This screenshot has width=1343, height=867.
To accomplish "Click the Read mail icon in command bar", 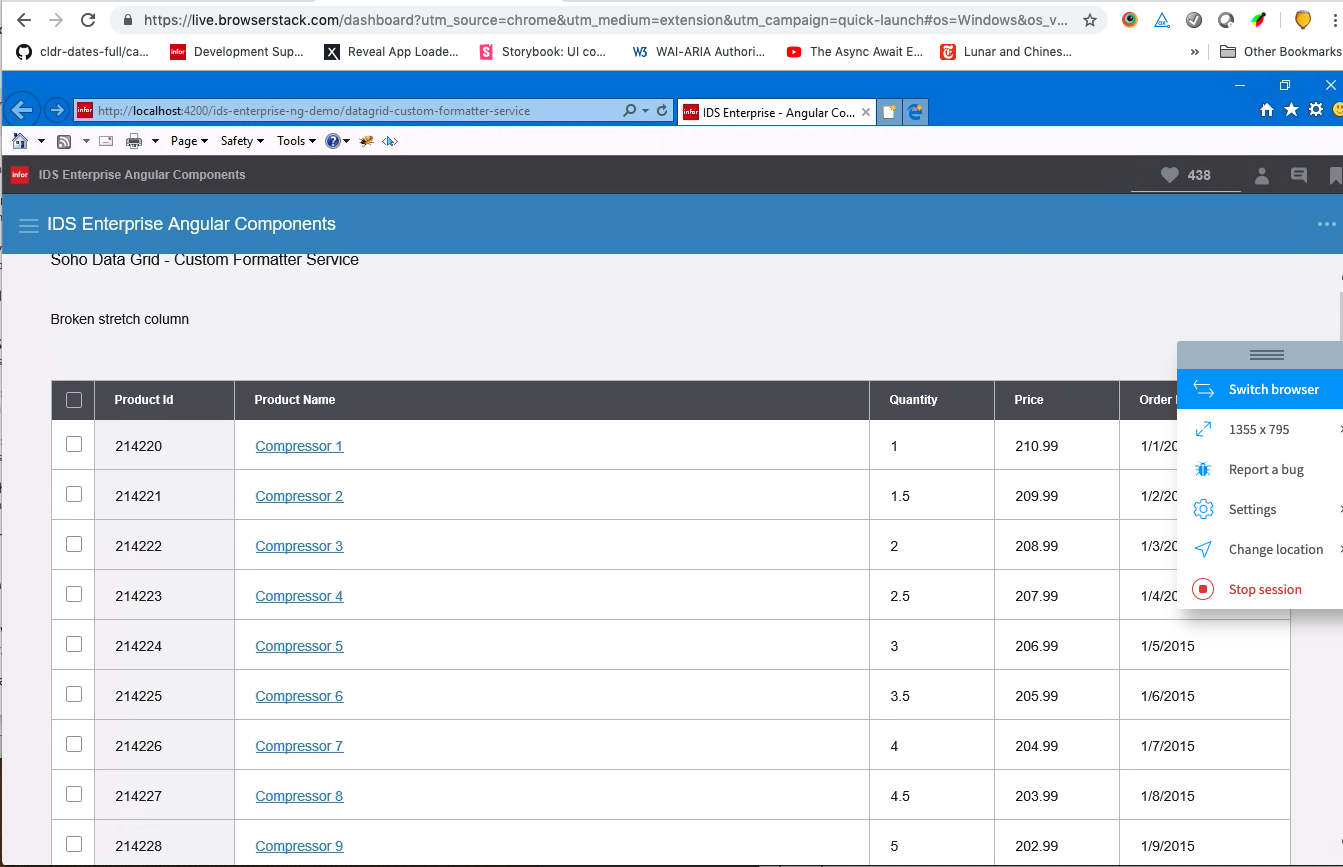I will click(106, 141).
